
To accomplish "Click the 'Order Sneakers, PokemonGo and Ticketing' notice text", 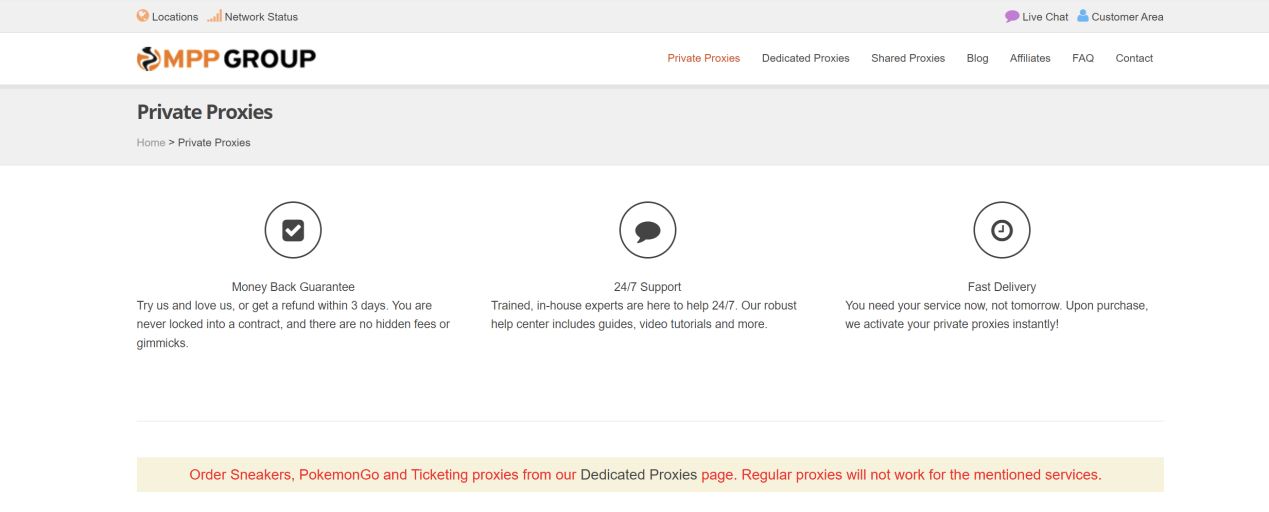I will click(x=645, y=475).
